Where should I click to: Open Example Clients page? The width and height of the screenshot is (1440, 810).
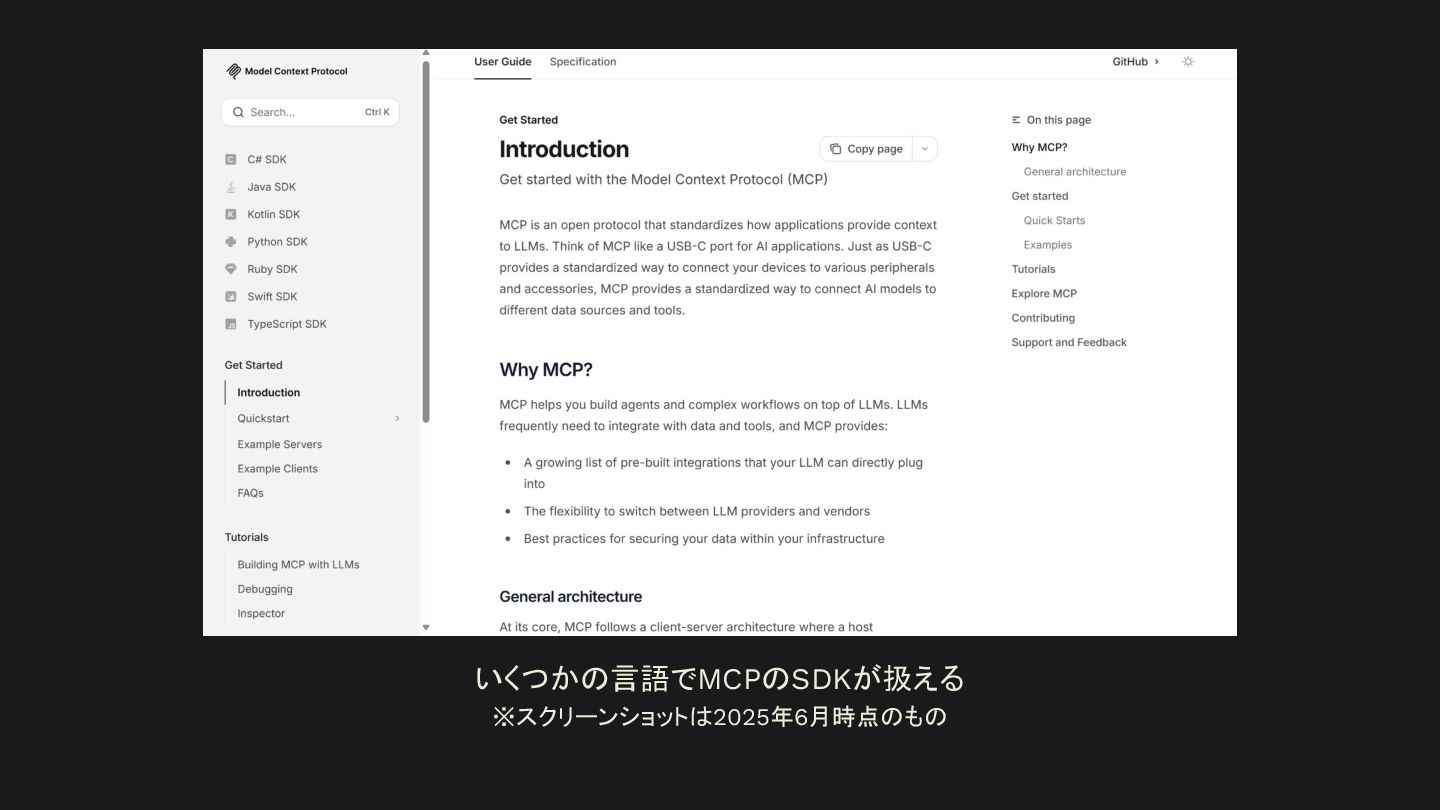pyautogui.click(x=278, y=469)
